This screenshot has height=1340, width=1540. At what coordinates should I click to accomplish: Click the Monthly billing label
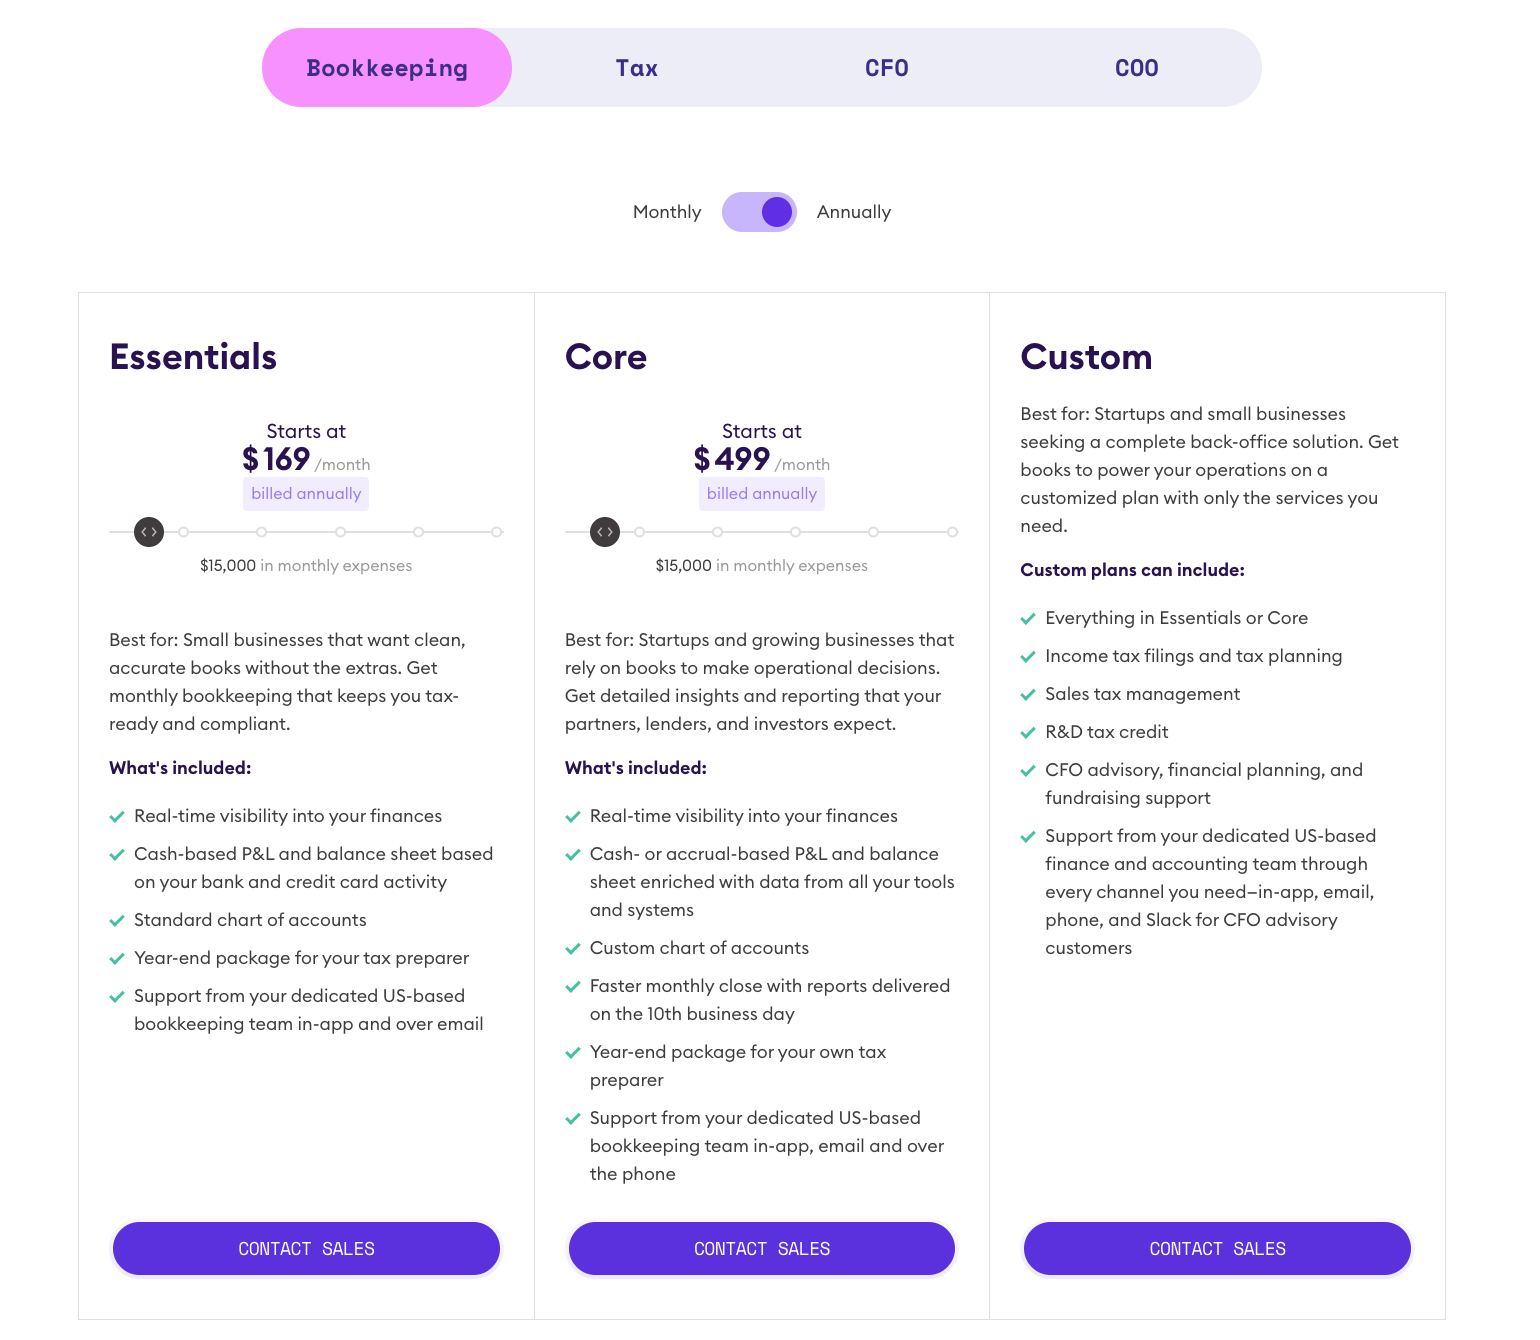(667, 212)
